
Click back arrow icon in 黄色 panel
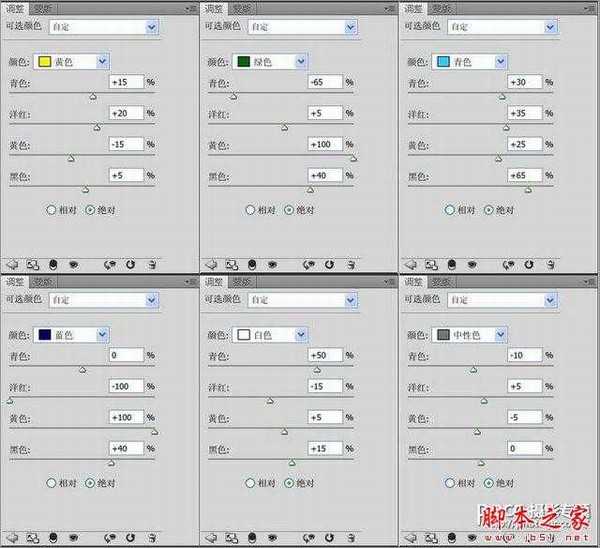pyautogui.click(x=13, y=264)
